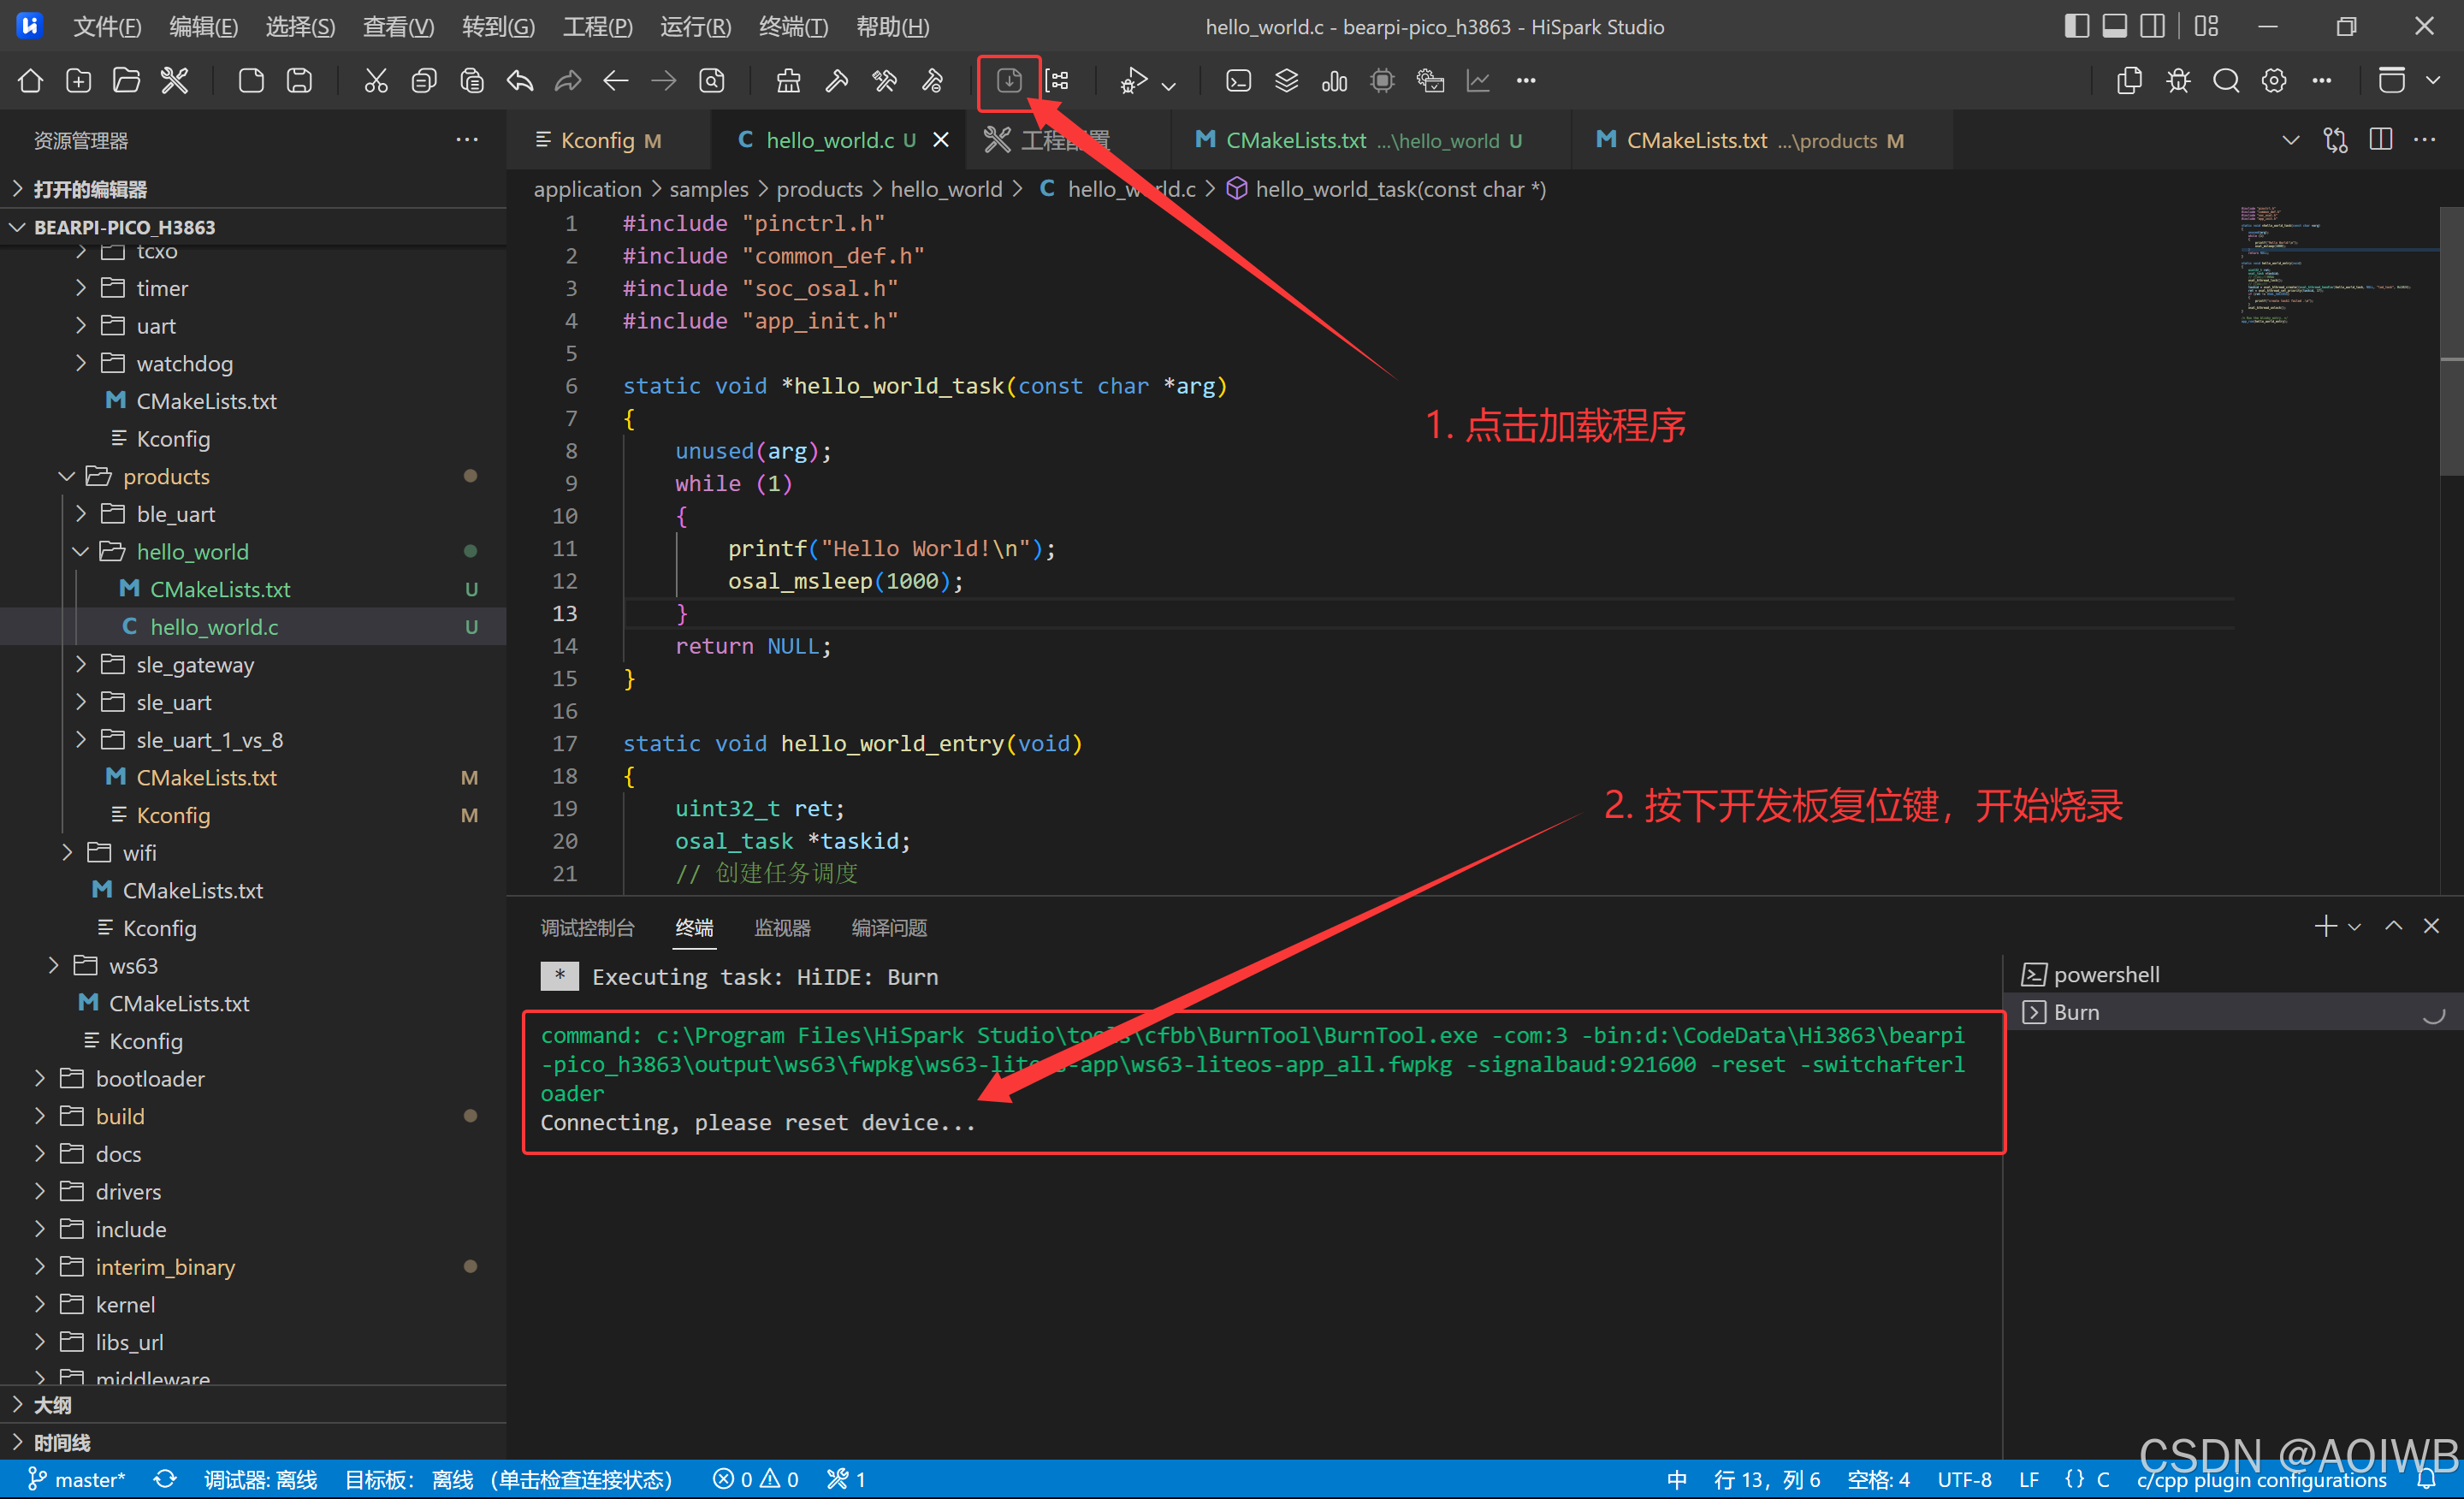Click the build hammer icon
The image size is (2464, 1499).
837,81
